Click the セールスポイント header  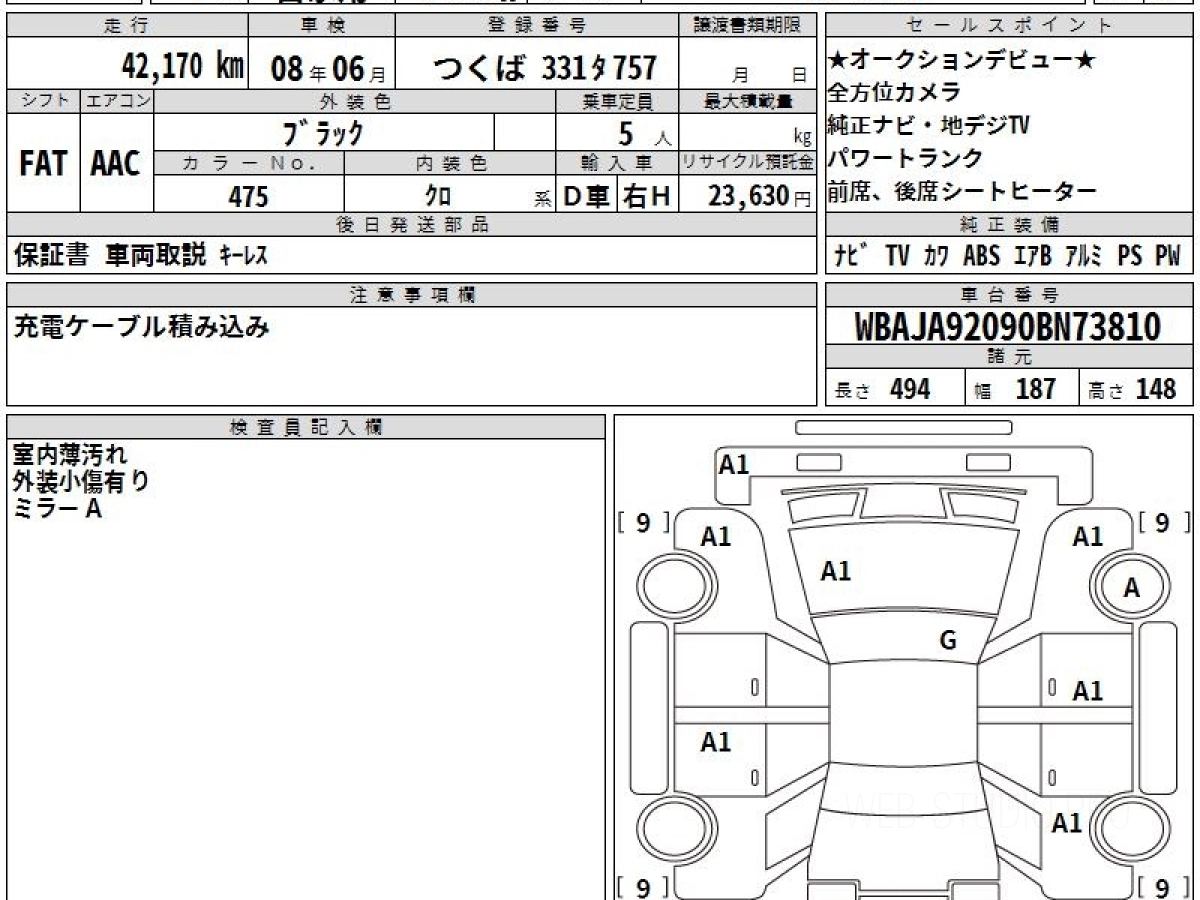(1010, 26)
